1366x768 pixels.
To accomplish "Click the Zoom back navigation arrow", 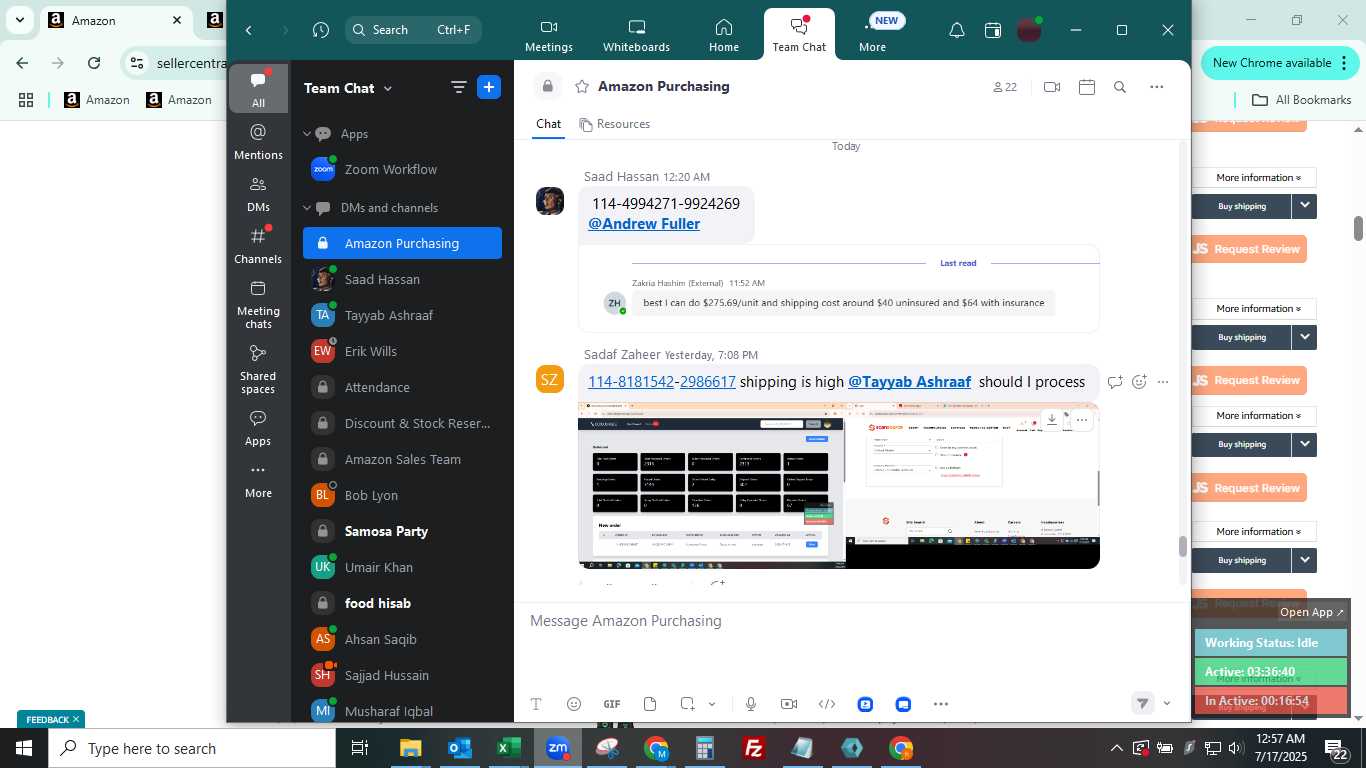I will [x=249, y=30].
